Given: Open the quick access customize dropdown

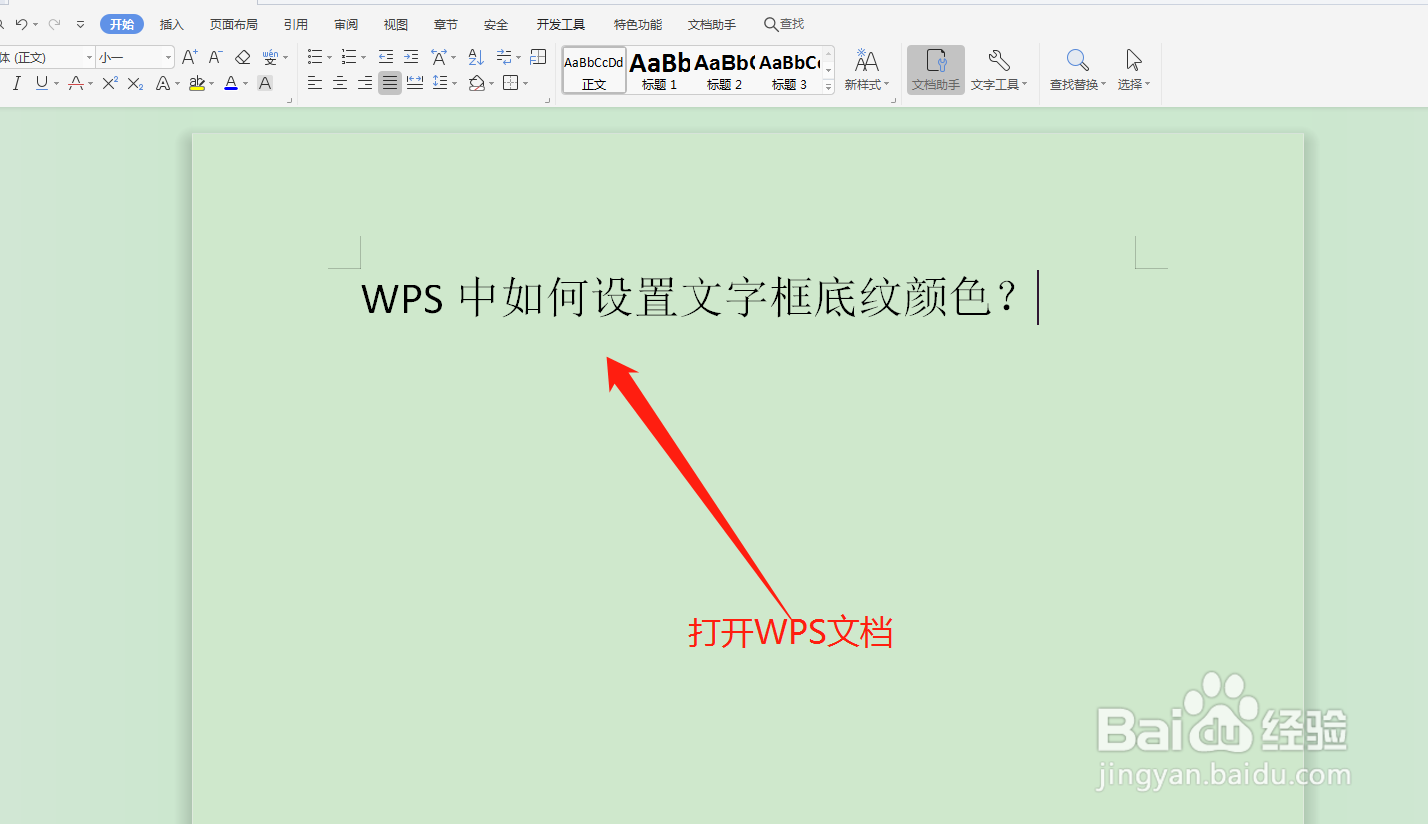Looking at the screenshot, I should pyautogui.click(x=81, y=24).
